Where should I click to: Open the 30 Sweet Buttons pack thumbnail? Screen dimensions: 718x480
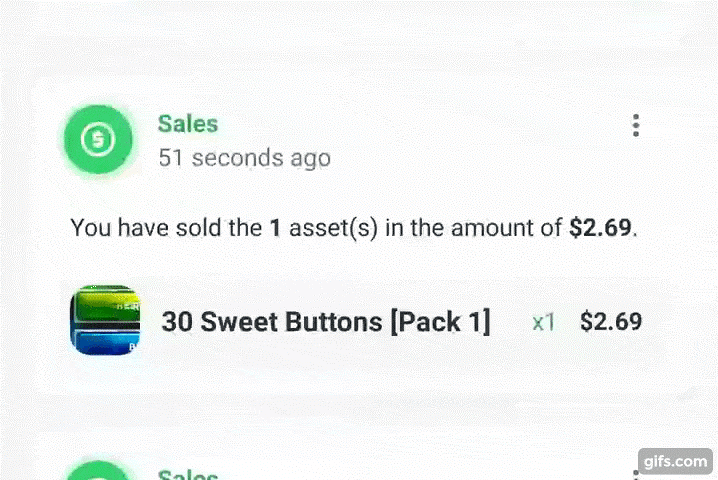point(105,320)
